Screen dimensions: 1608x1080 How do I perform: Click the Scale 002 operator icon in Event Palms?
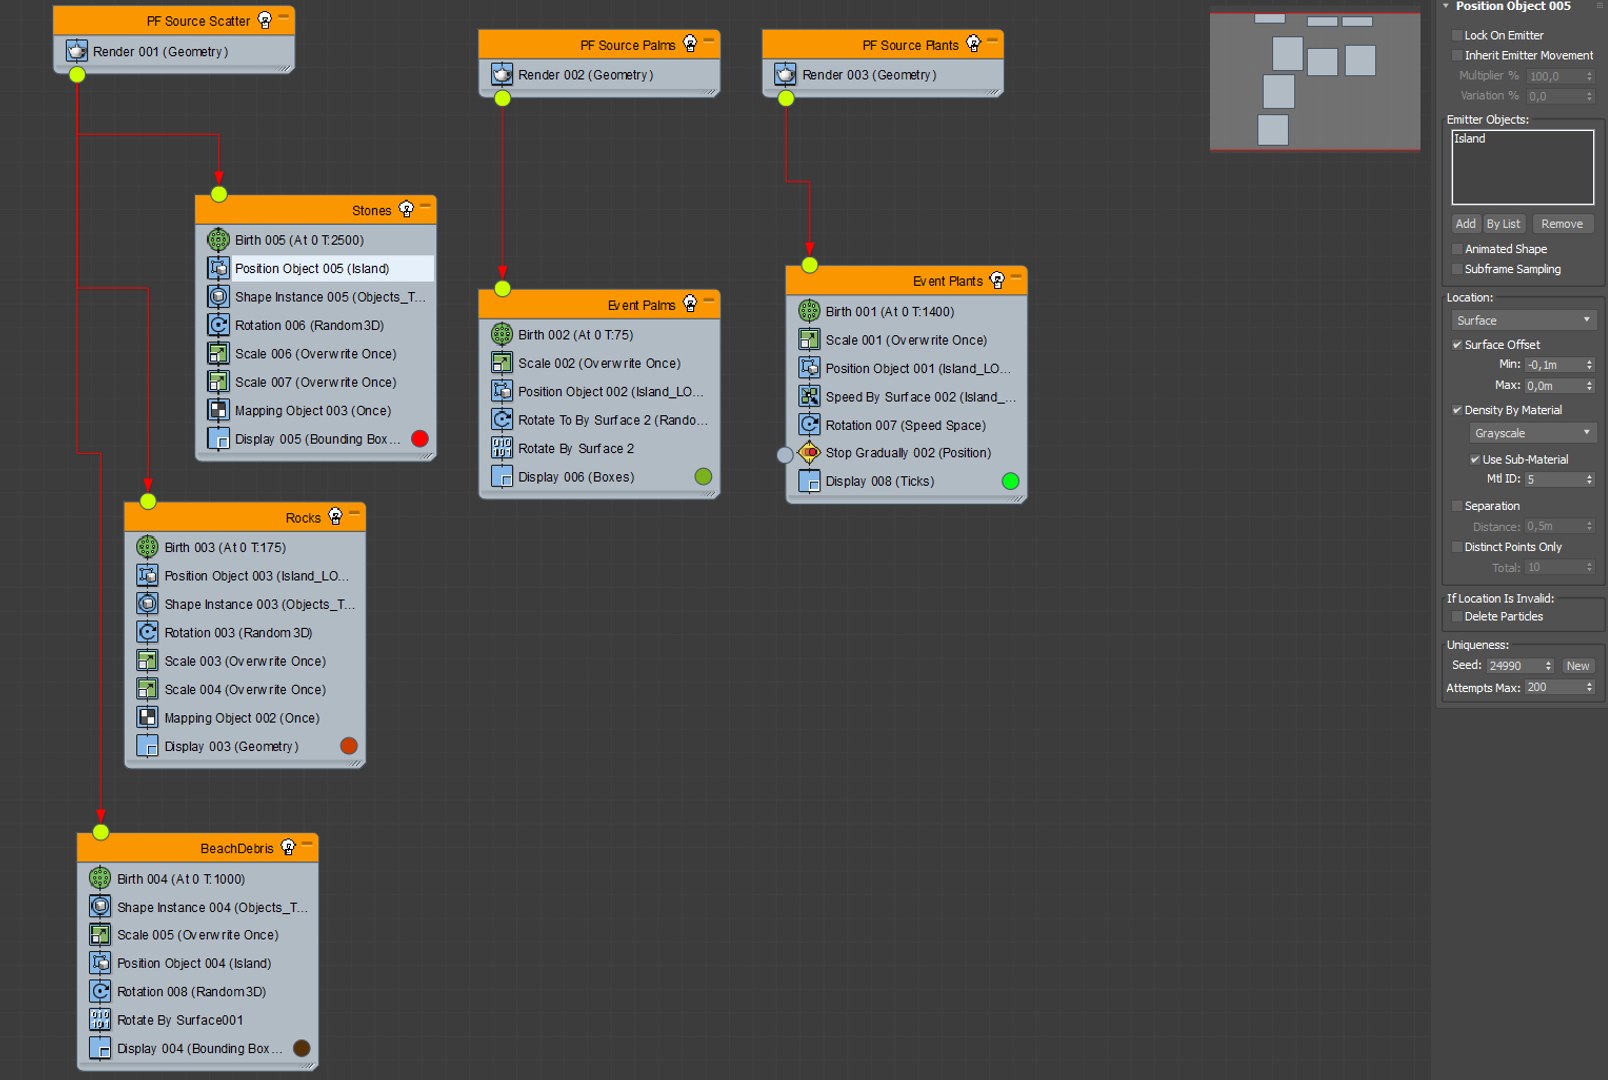(x=502, y=363)
